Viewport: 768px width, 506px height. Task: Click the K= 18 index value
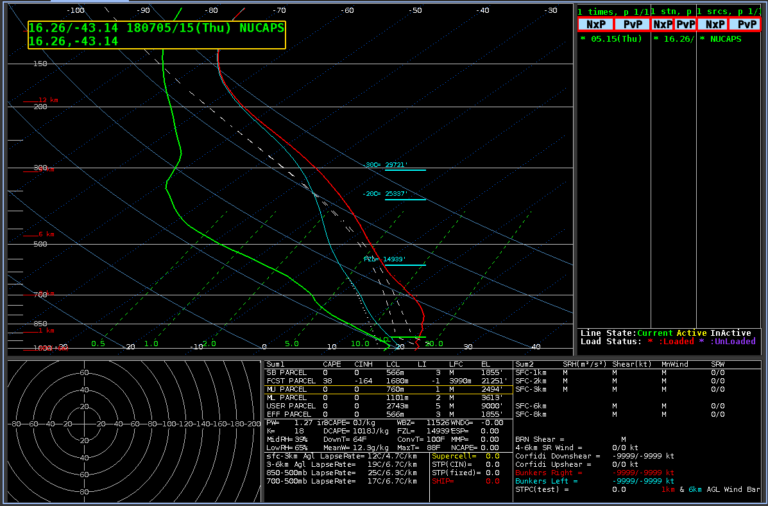(286, 431)
